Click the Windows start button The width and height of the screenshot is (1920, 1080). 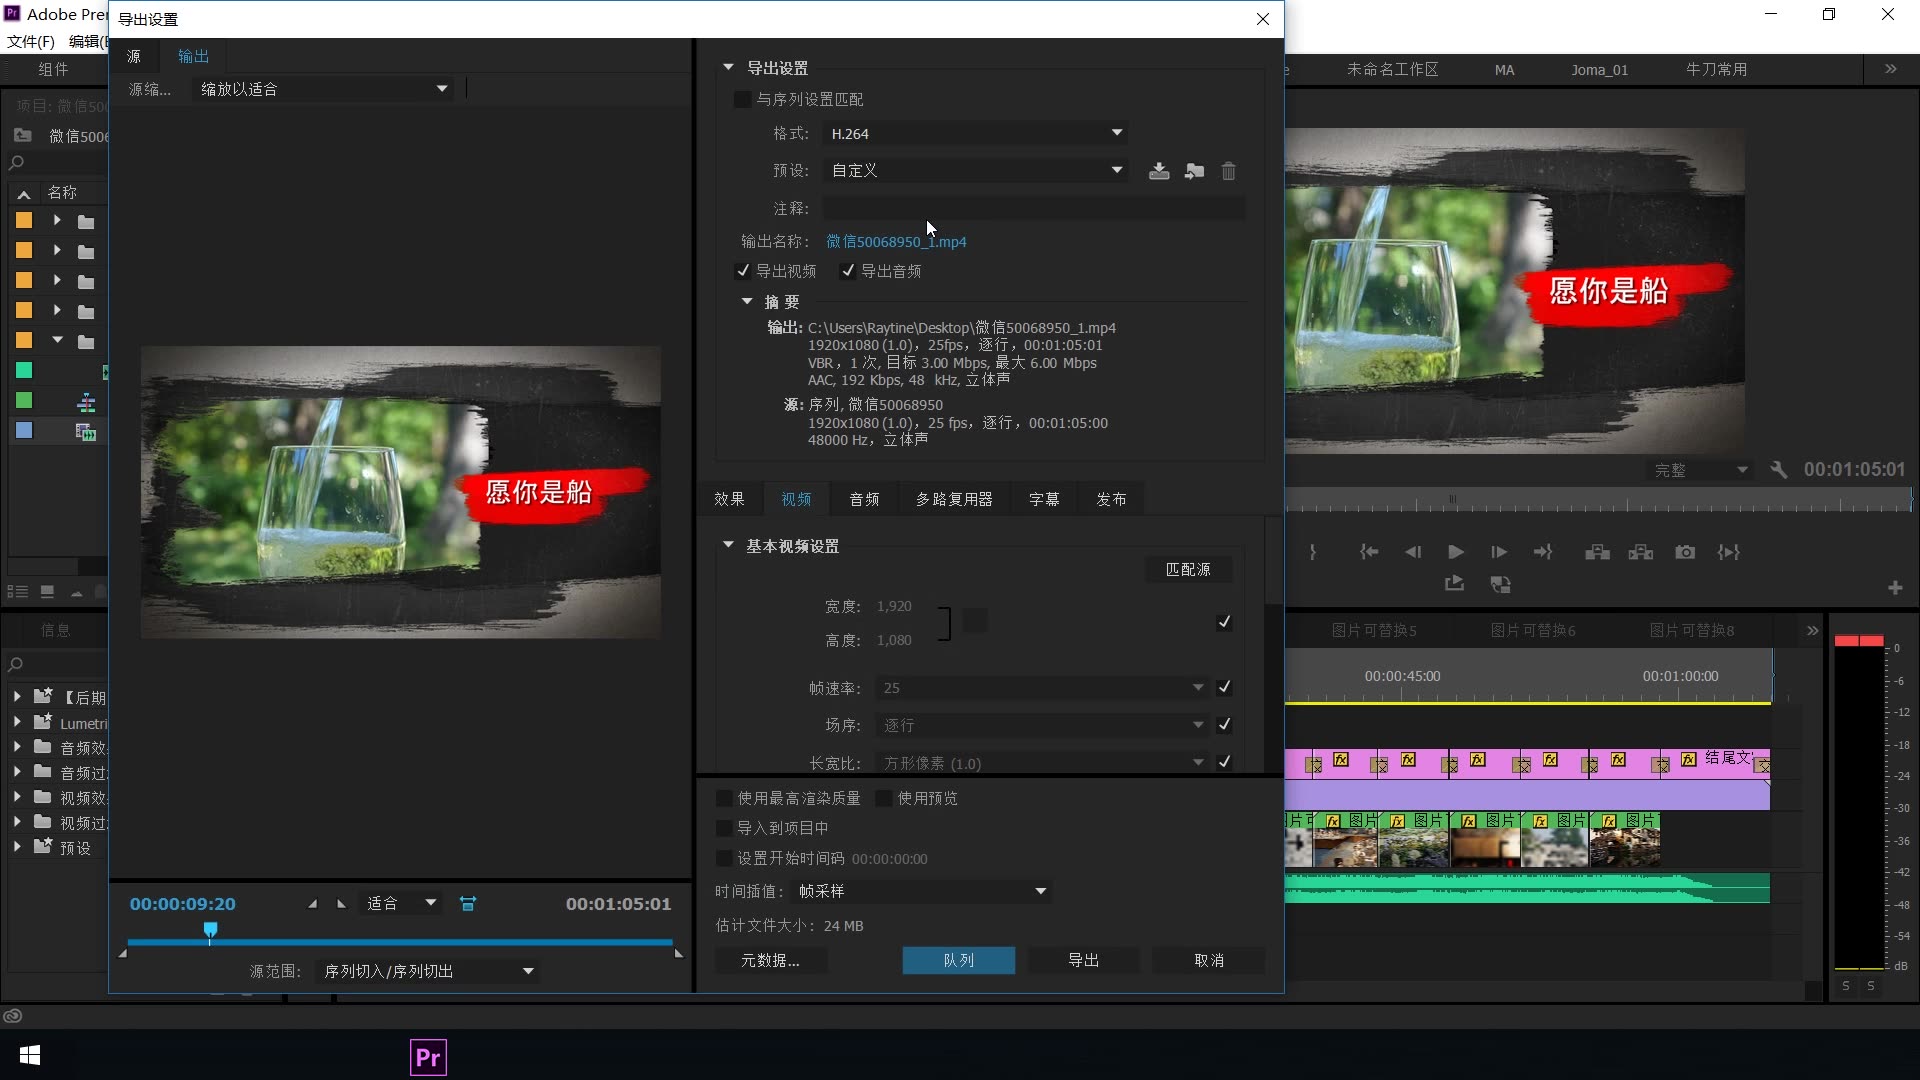[30, 1056]
